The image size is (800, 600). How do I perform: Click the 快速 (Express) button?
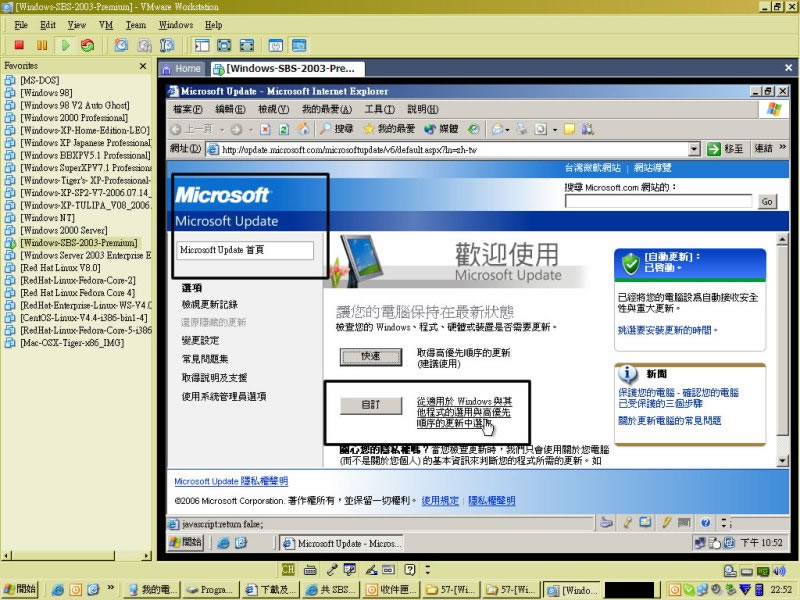pos(370,357)
